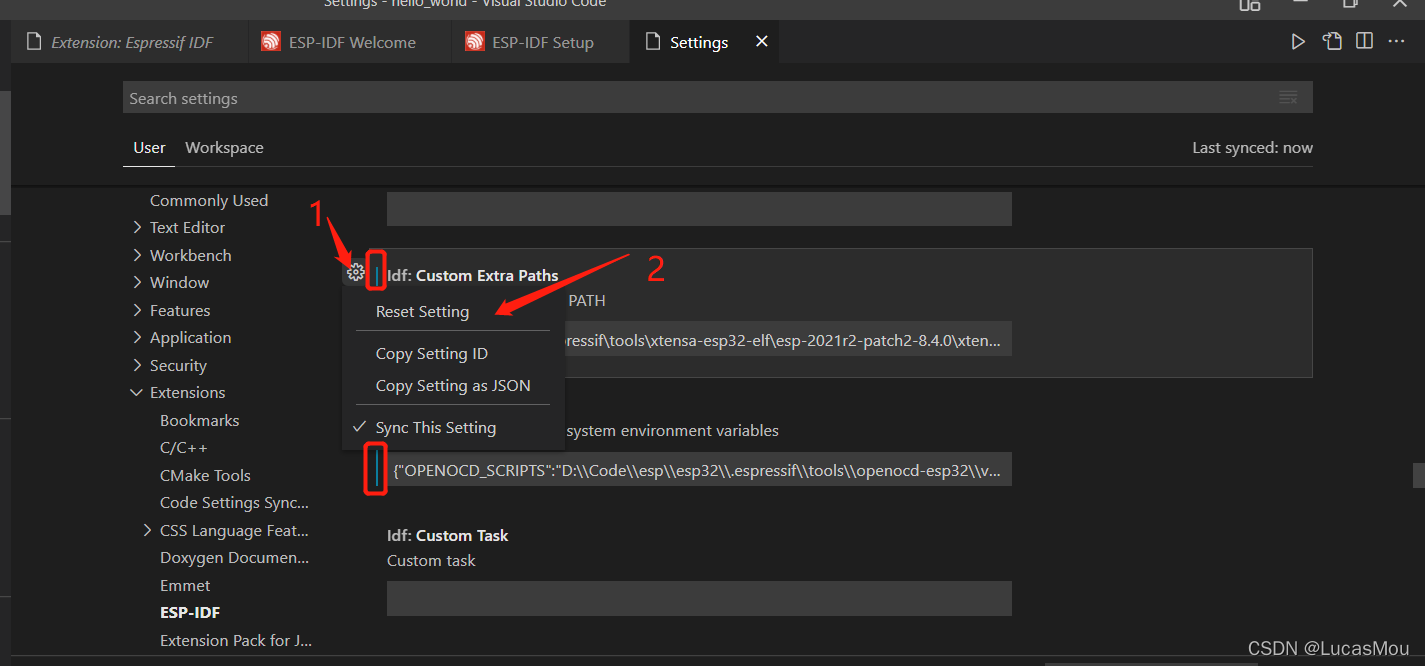The height and width of the screenshot is (666, 1425).
Task: Click the Idf: Custom Task heading
Action: pos(448,536)
